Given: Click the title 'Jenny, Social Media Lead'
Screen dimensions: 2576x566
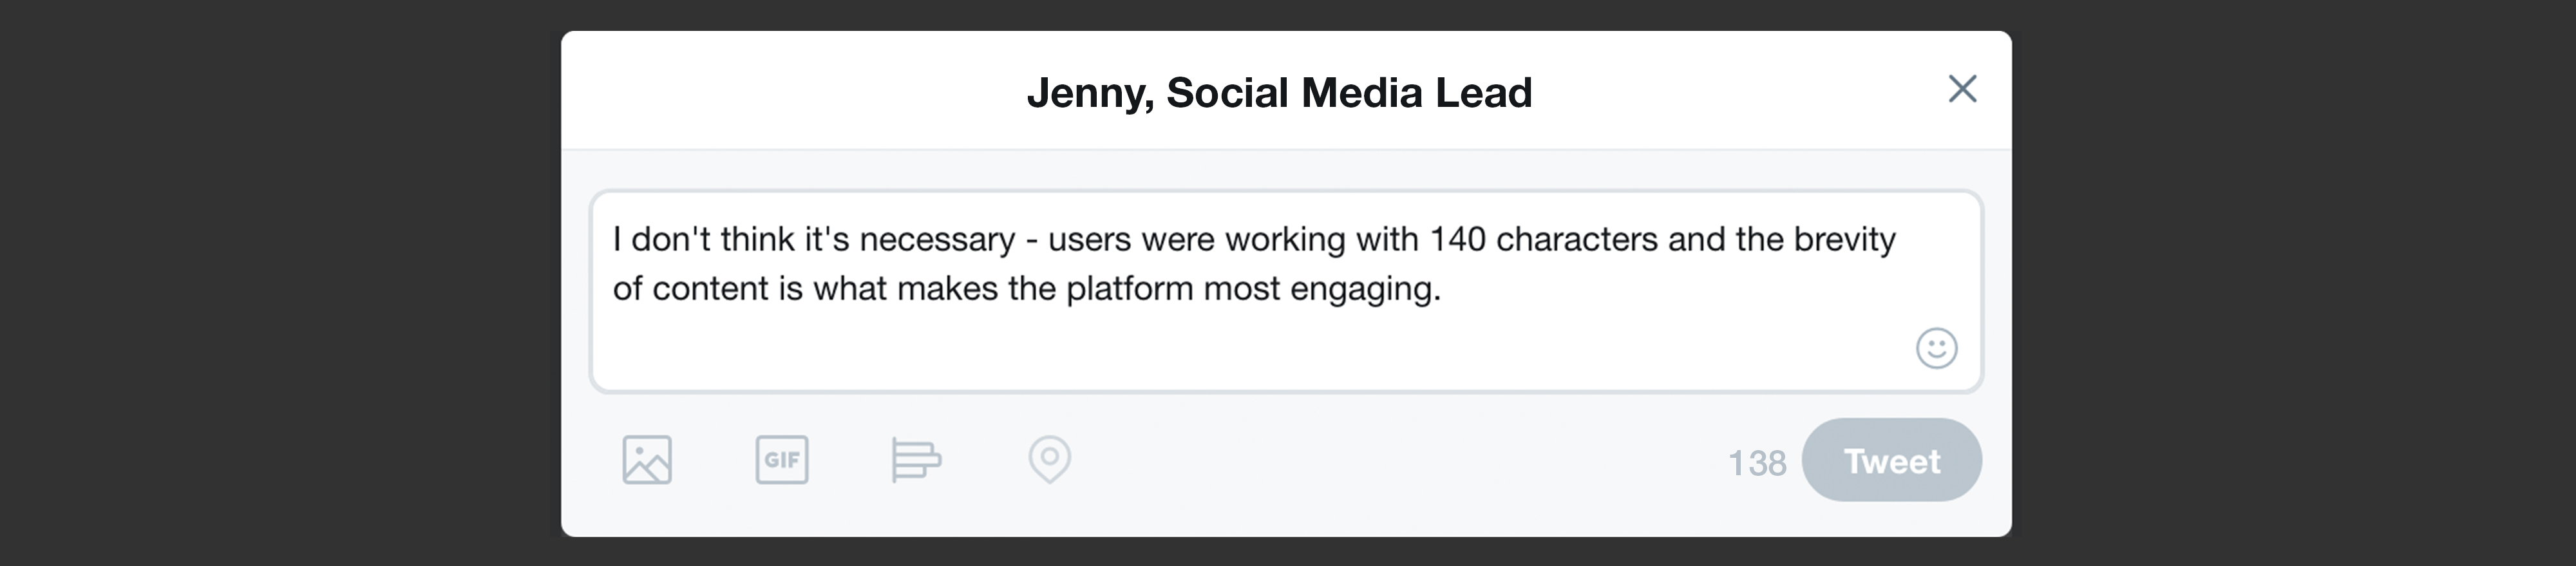Looking at the screenshot, I should [1279, 92].
